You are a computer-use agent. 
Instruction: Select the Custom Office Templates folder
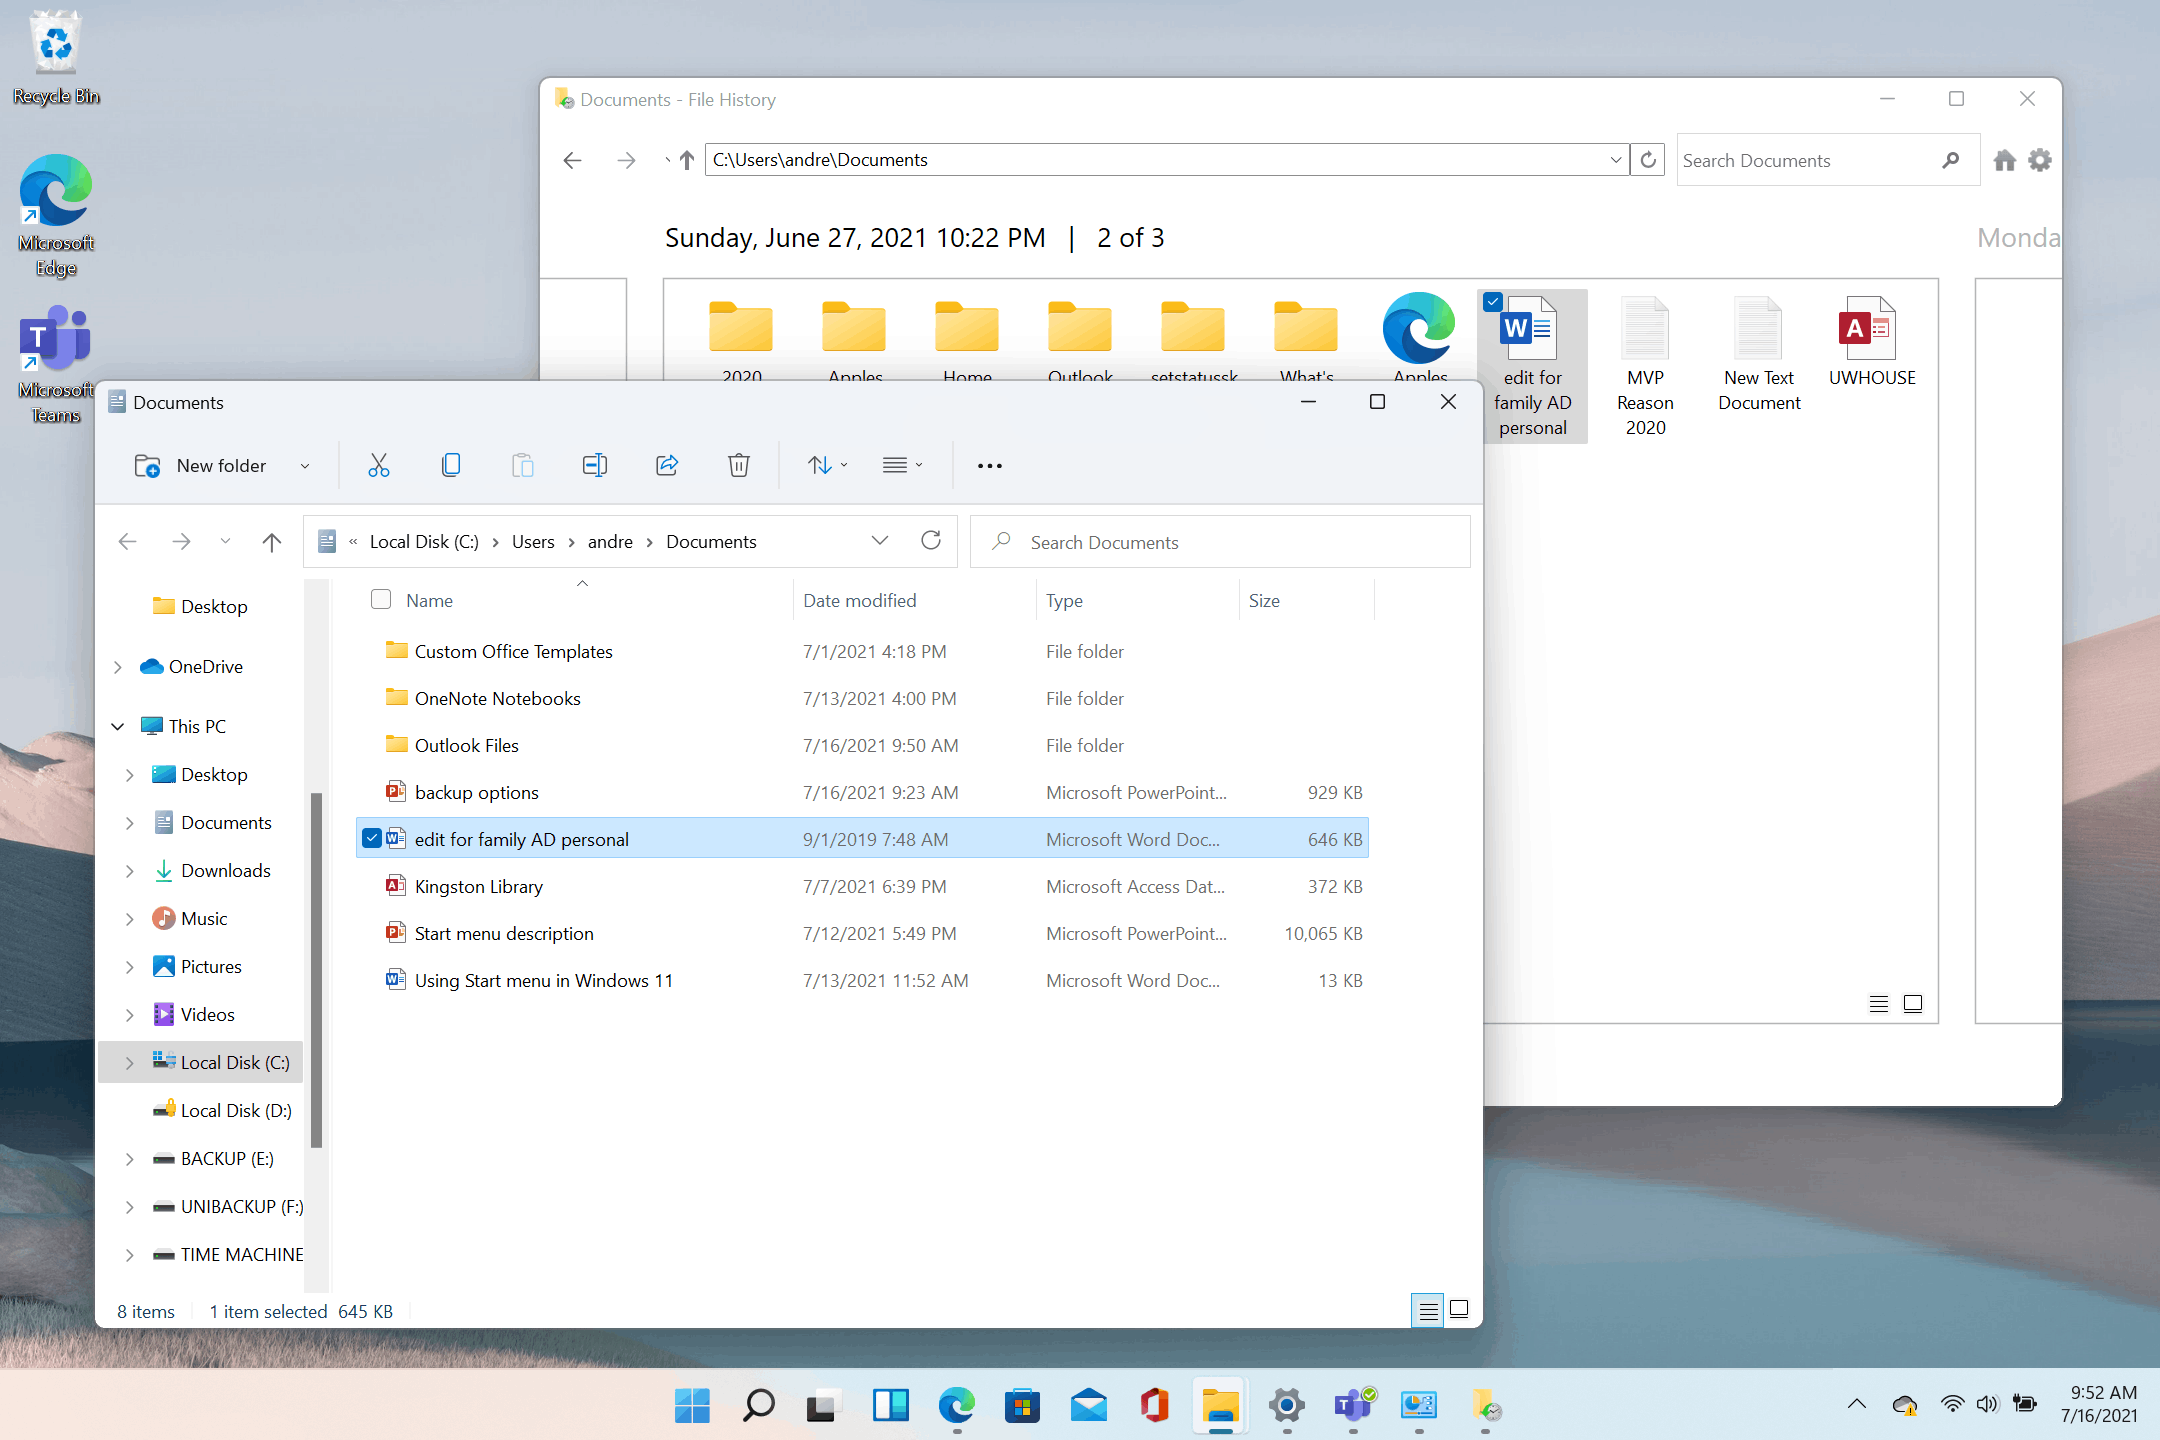[513, 651]
